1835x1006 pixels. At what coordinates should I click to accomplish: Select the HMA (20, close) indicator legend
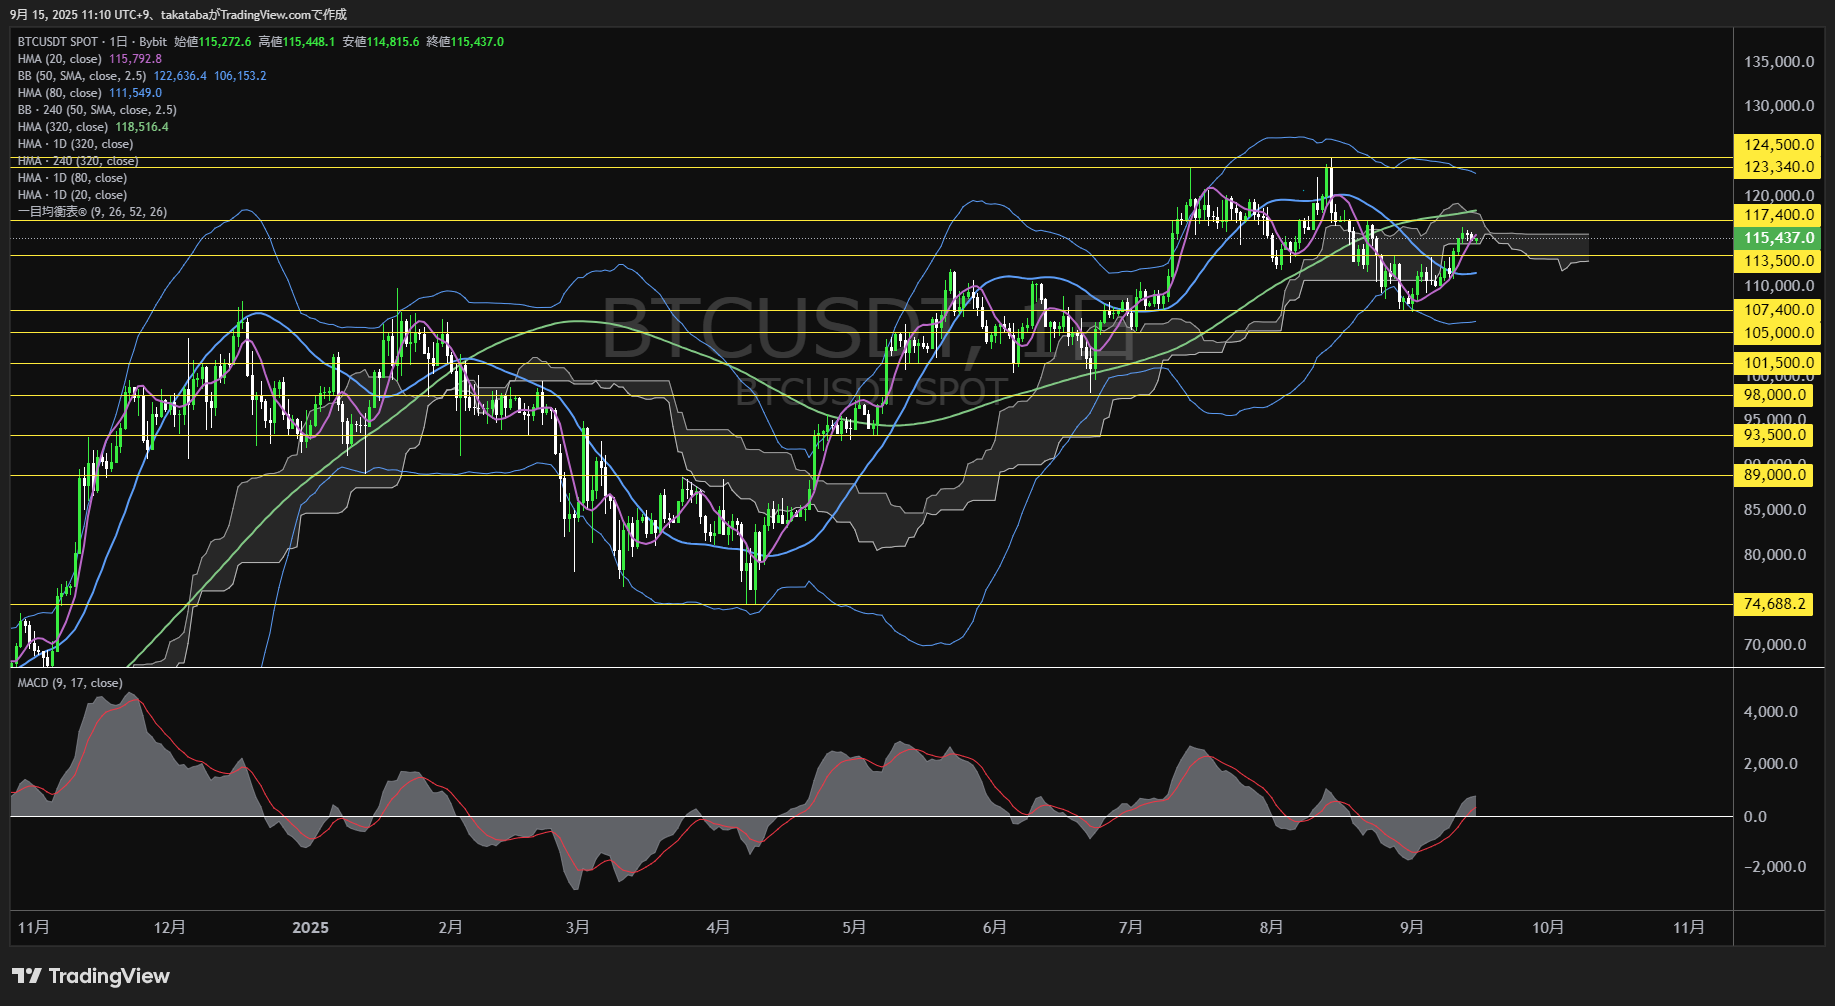[60, 59]
